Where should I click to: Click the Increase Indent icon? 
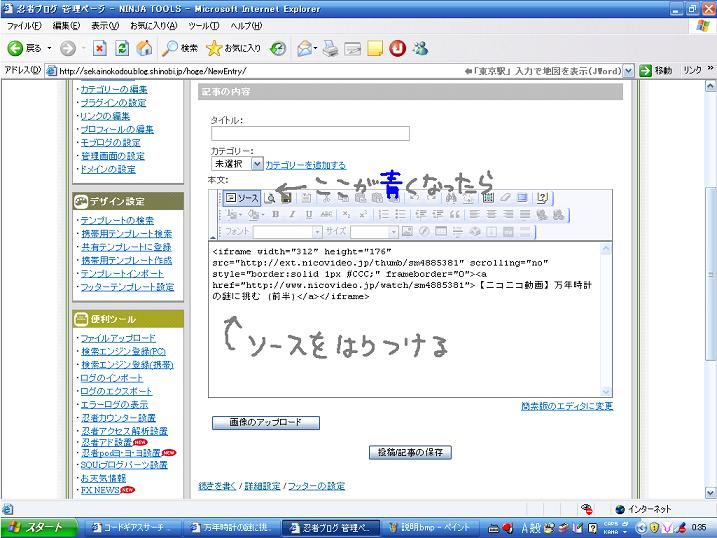[x=438, y=214]
